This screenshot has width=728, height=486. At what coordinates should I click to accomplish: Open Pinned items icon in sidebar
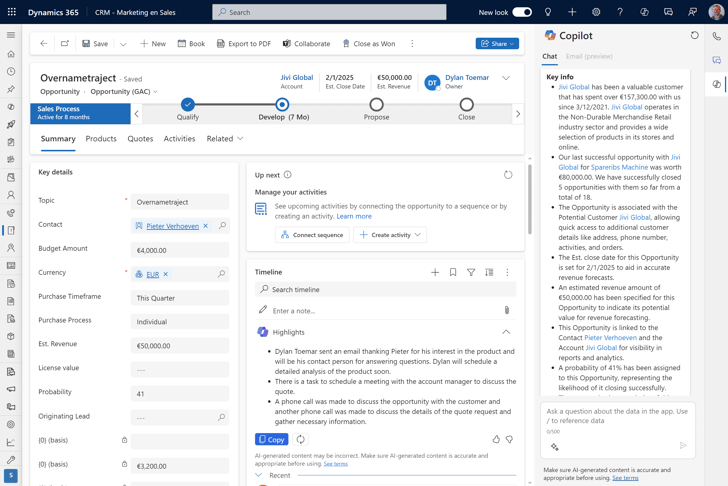pos(11,89)
